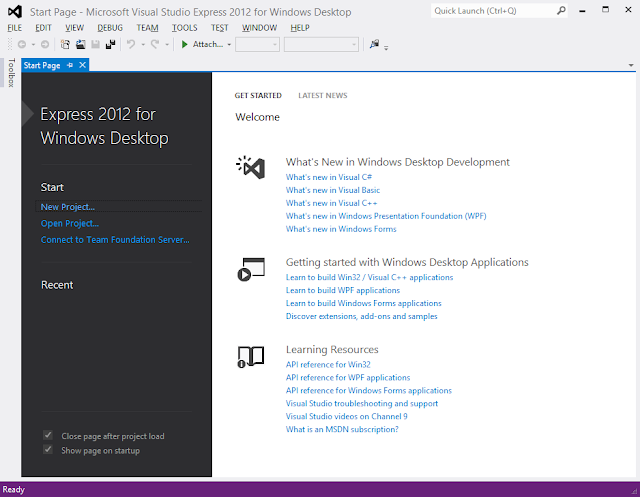
Task: Open the Toolbox side panel tab
Action: [11, 73]
